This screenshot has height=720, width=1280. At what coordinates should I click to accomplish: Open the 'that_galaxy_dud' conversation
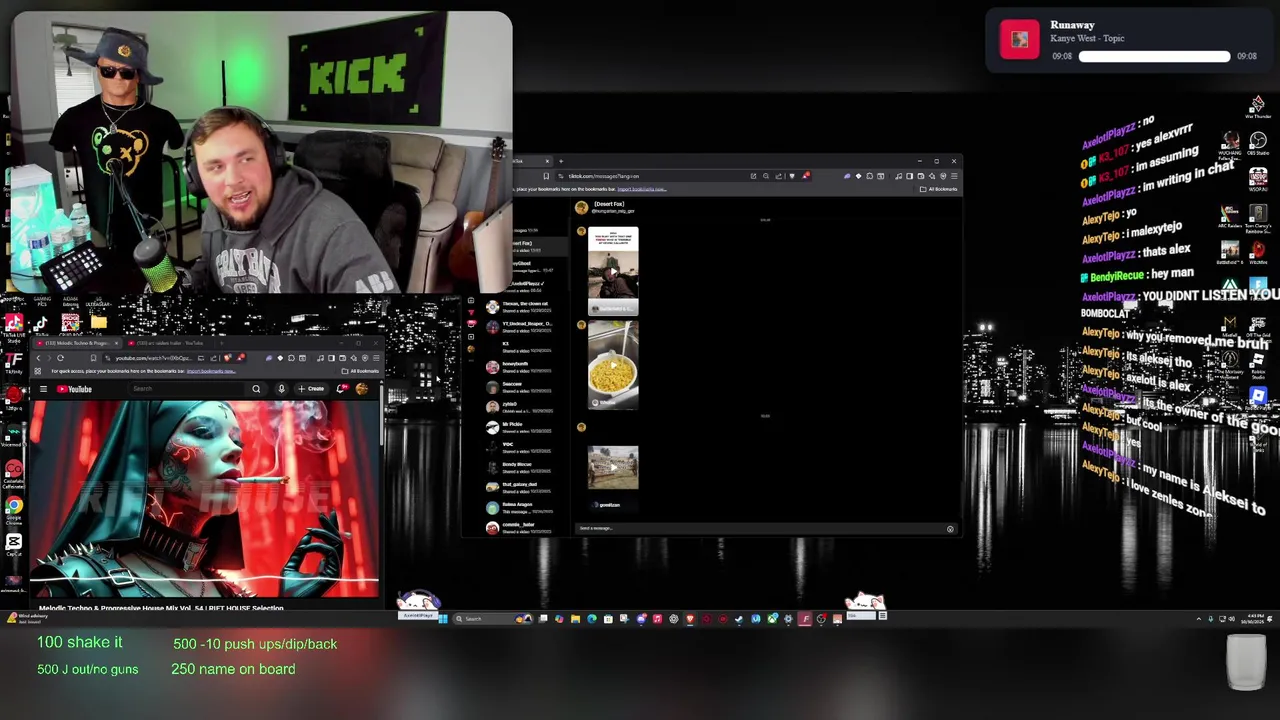coord(520,487)
